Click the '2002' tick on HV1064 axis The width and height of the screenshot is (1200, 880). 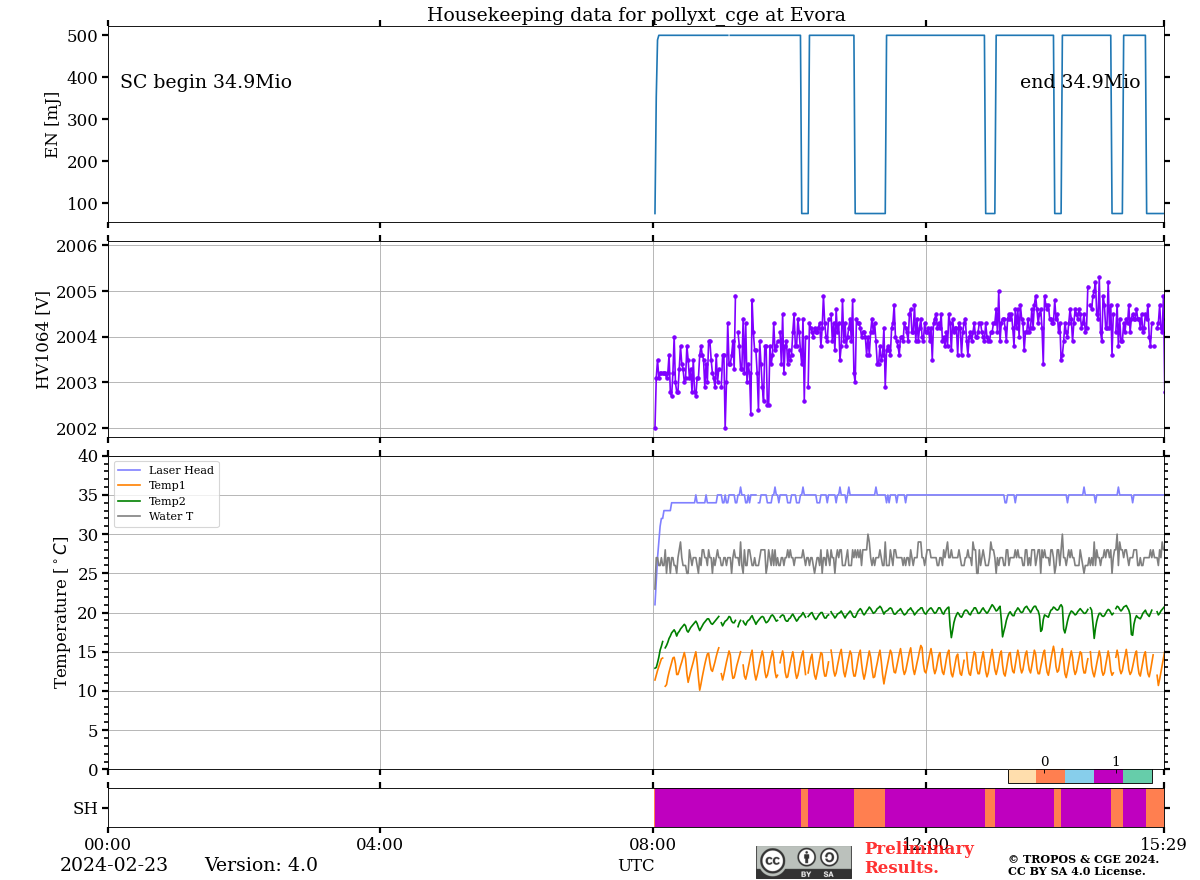[77, 428]
